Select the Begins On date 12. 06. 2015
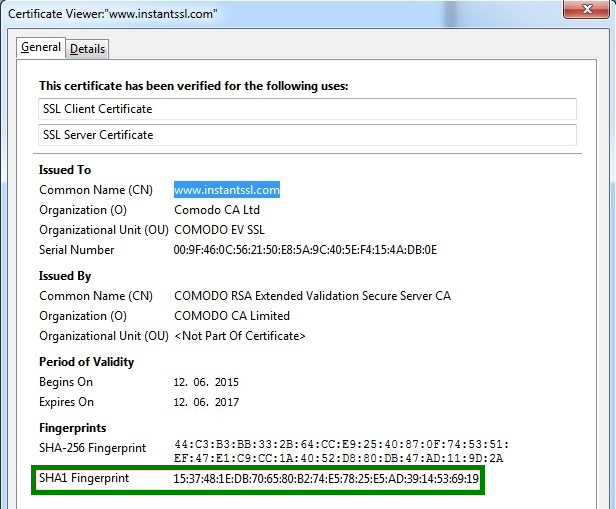The height and width of the screenshot is (509, 616). click(206, 382)
